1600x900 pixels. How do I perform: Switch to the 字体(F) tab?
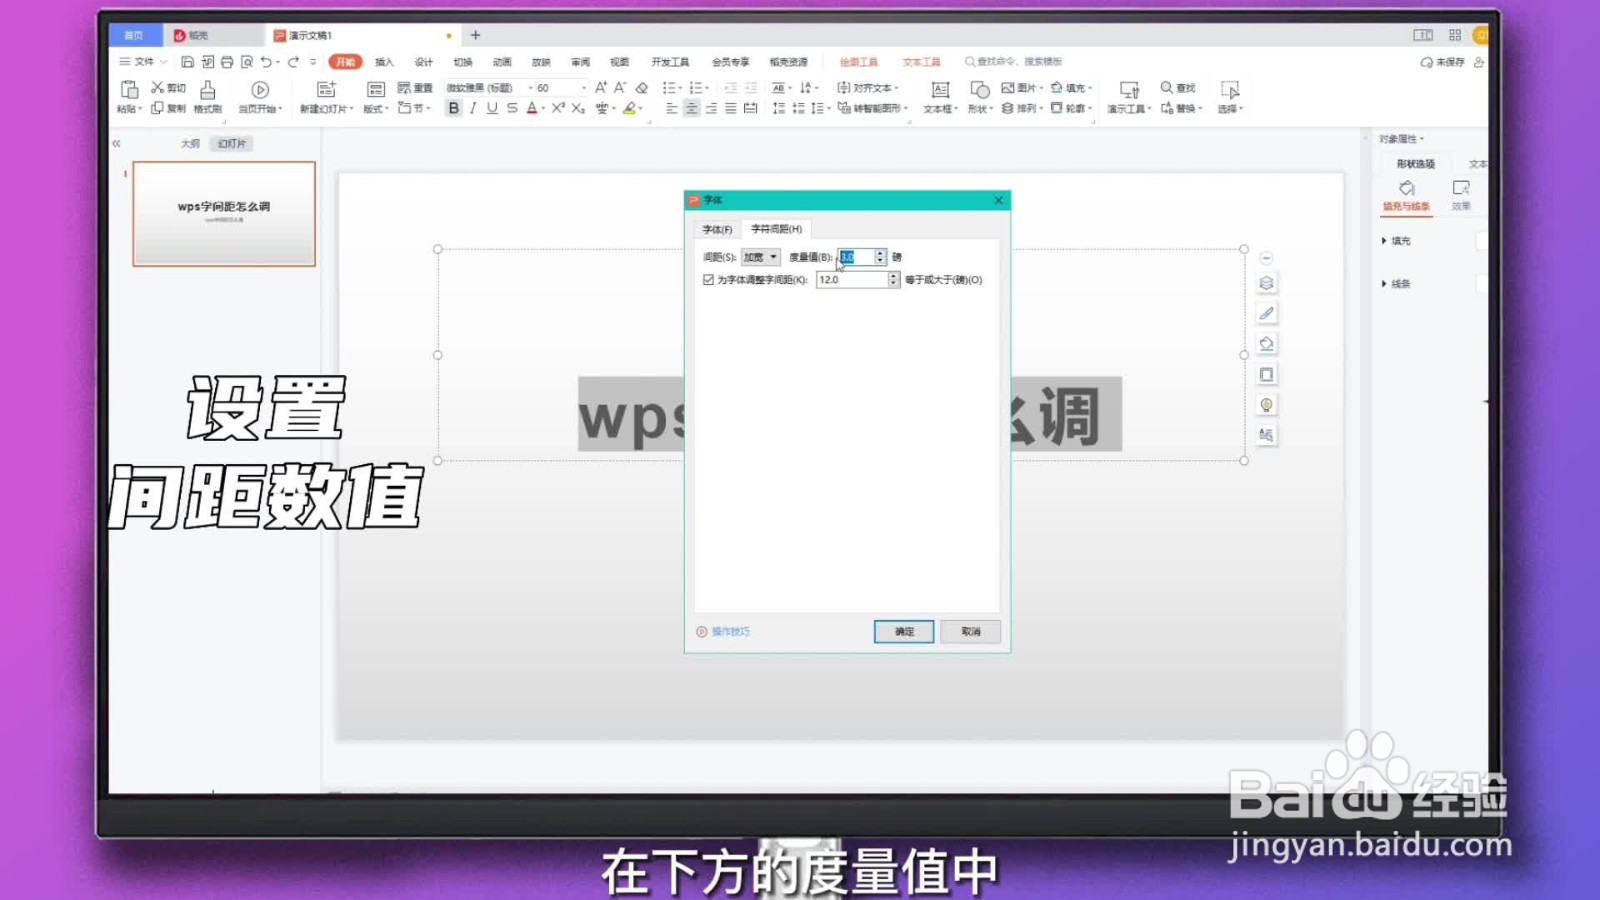click(x=717, y=229)
